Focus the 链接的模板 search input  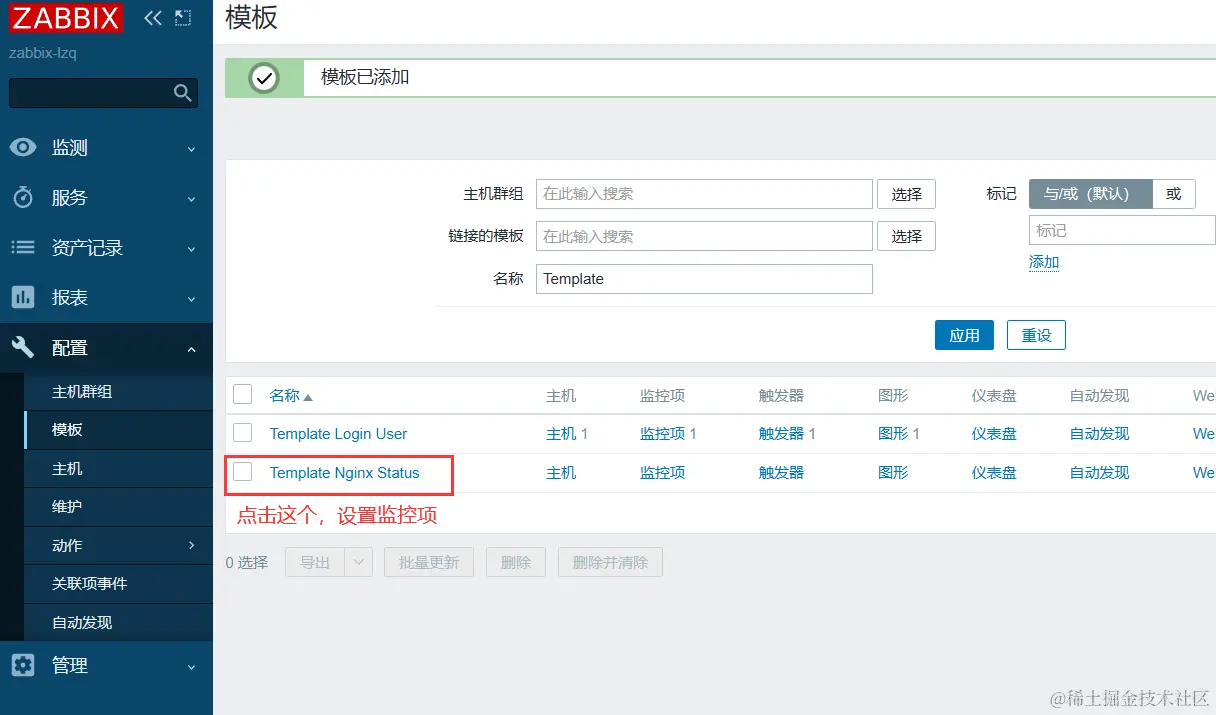coord(704,236)
